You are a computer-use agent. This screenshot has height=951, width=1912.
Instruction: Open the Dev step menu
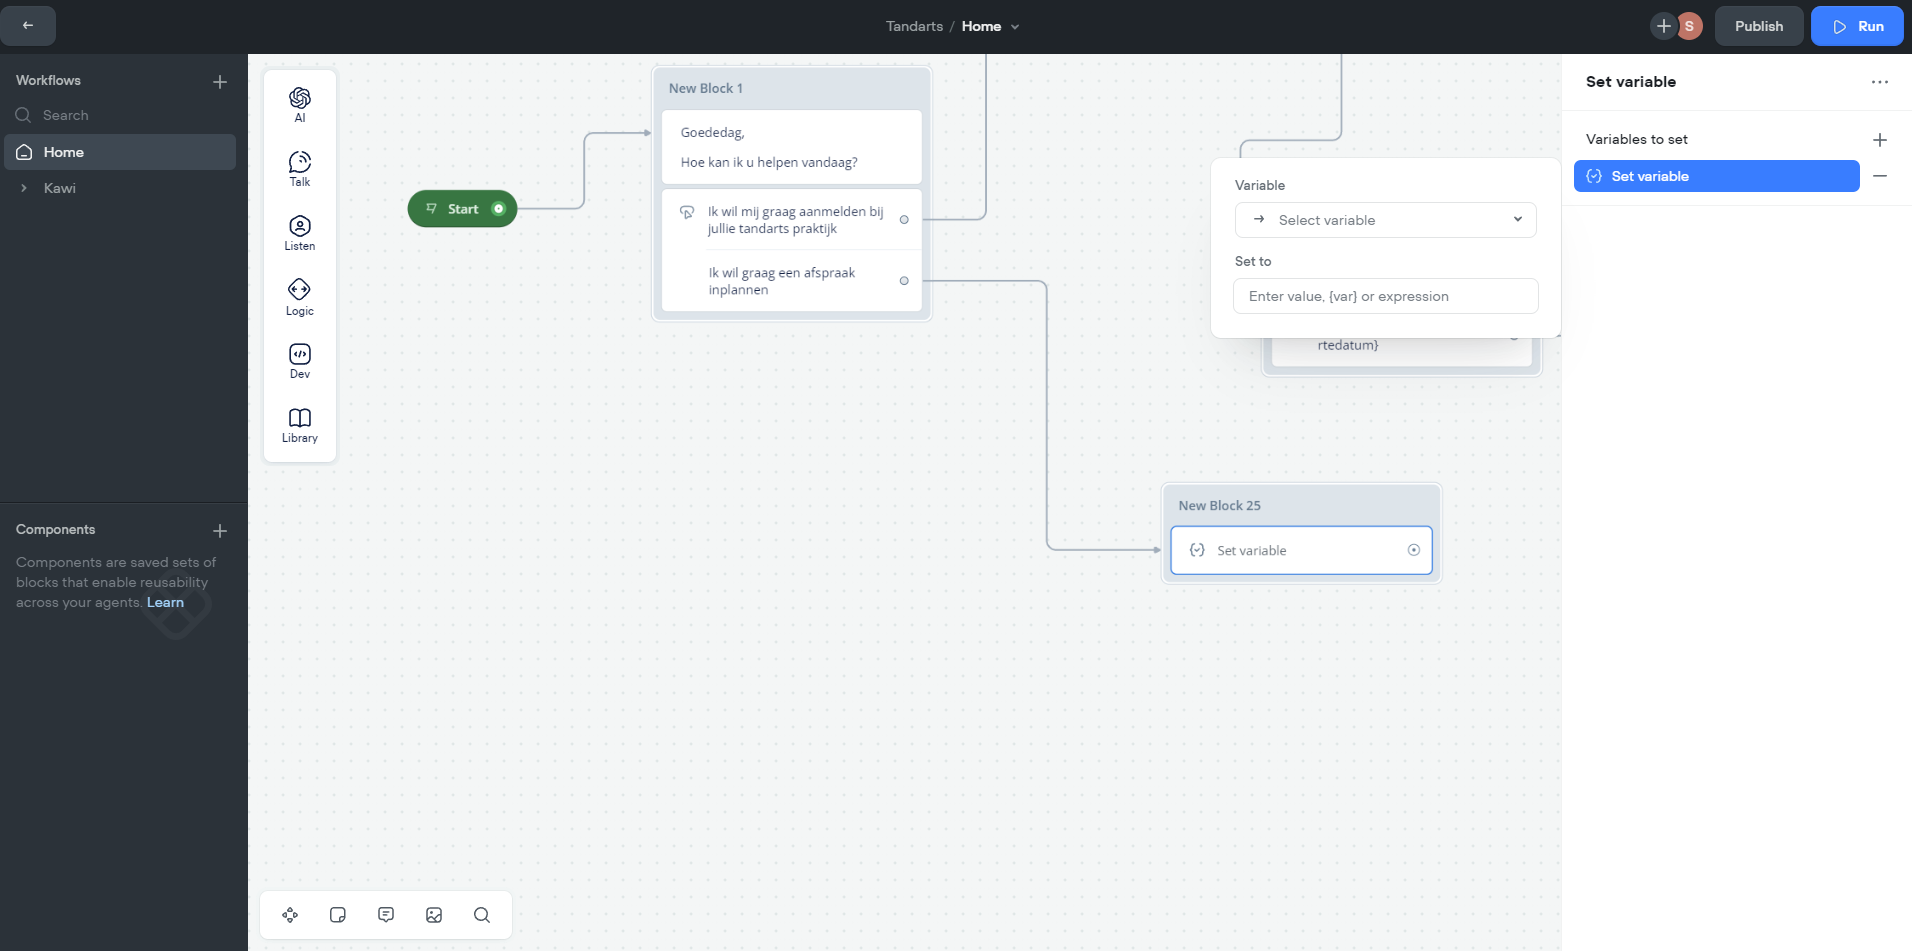coord(299,359)
